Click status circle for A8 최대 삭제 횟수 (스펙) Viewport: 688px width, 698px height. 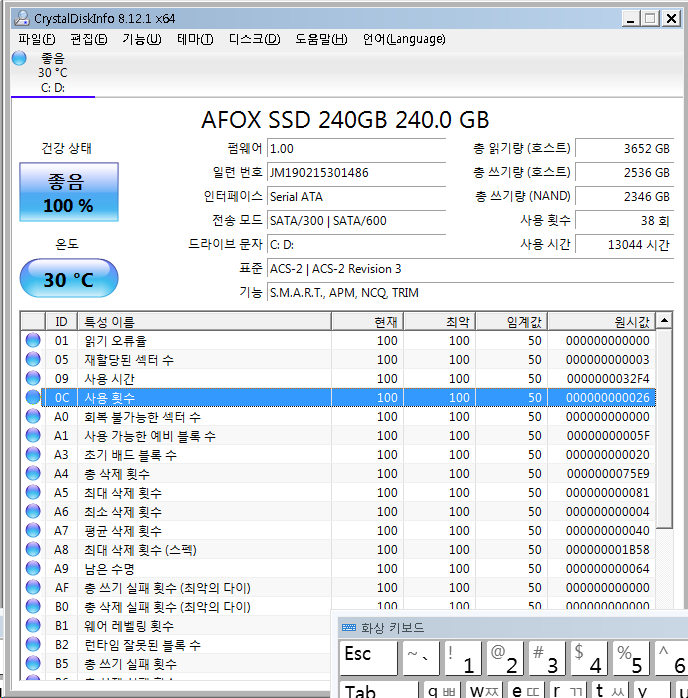pos(33,549)
